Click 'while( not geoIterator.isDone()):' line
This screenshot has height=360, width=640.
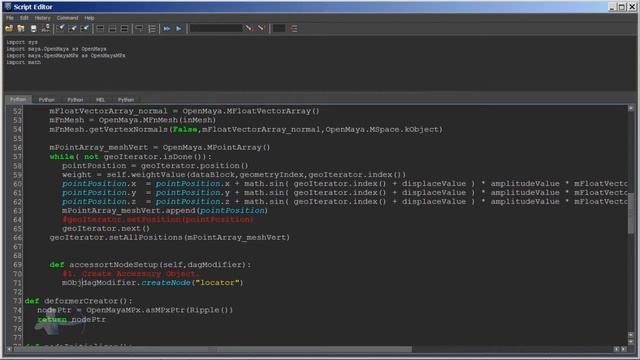click(131, 157)
